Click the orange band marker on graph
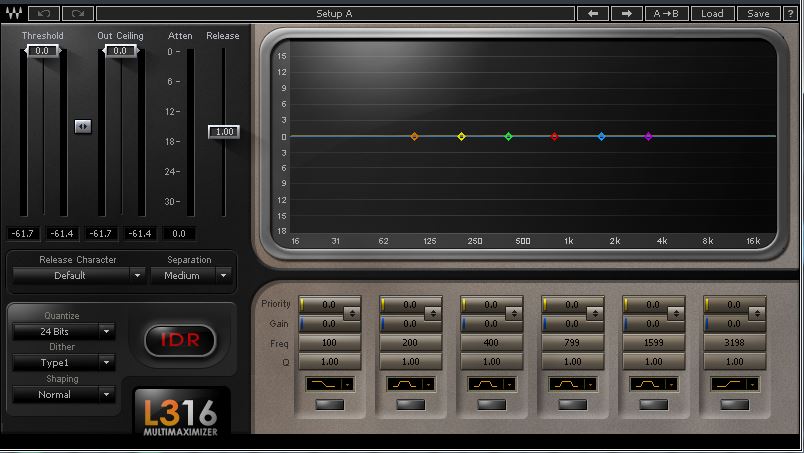Screen dimensions: 804x453 click(x=414, y=136)
